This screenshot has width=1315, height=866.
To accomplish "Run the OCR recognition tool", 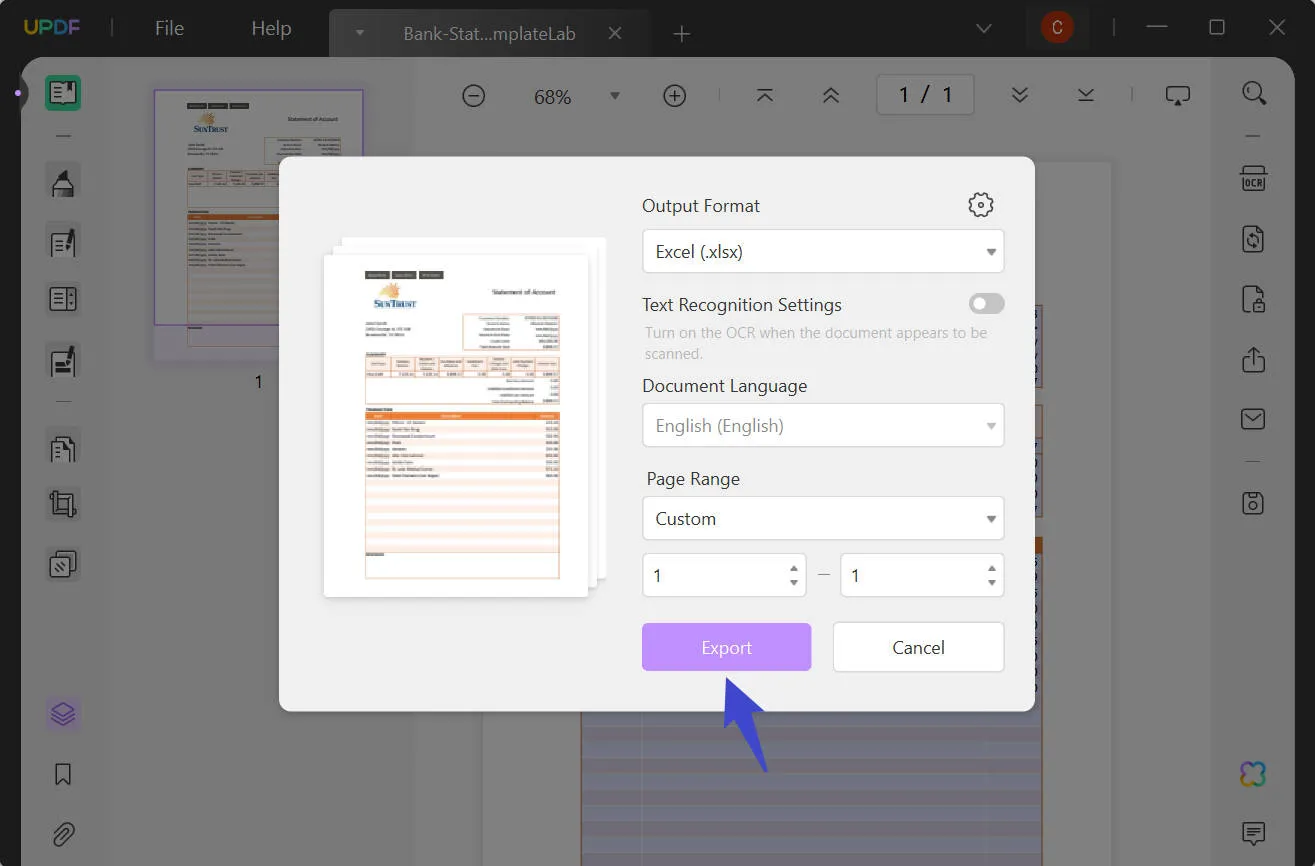I will [x=1253, y=179].
